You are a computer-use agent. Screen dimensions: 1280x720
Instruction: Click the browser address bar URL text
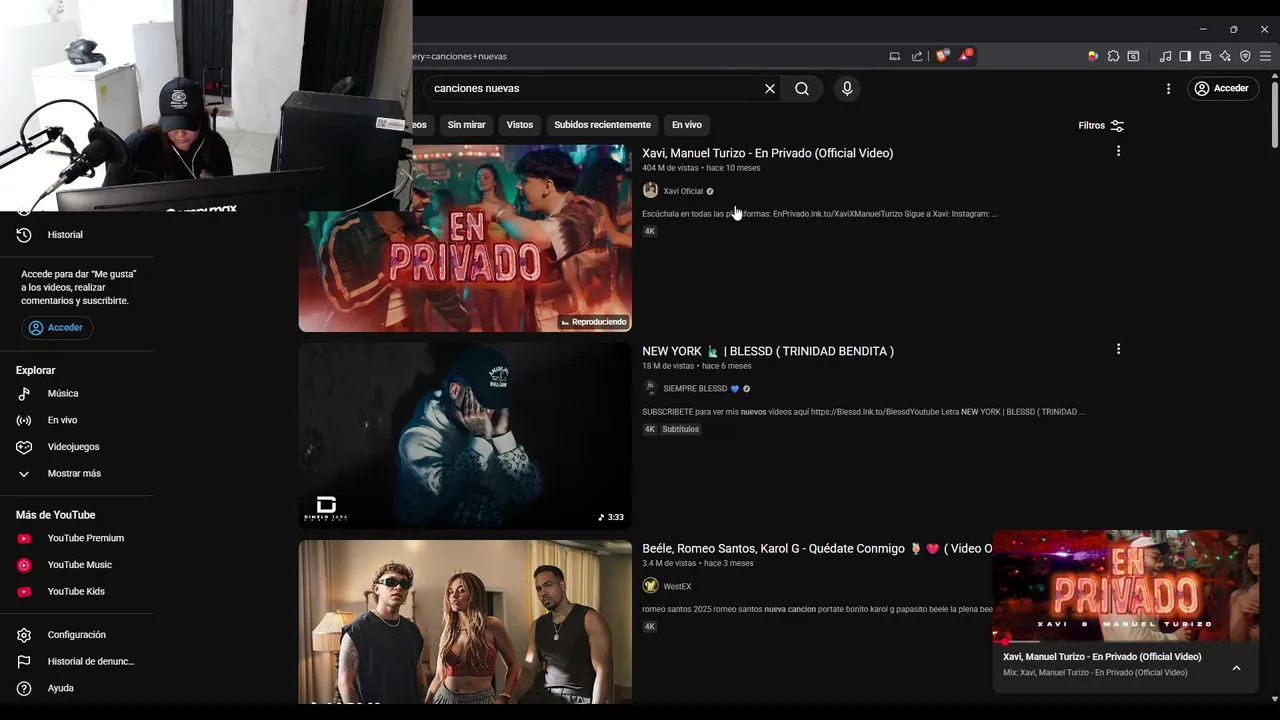(460, 56)
